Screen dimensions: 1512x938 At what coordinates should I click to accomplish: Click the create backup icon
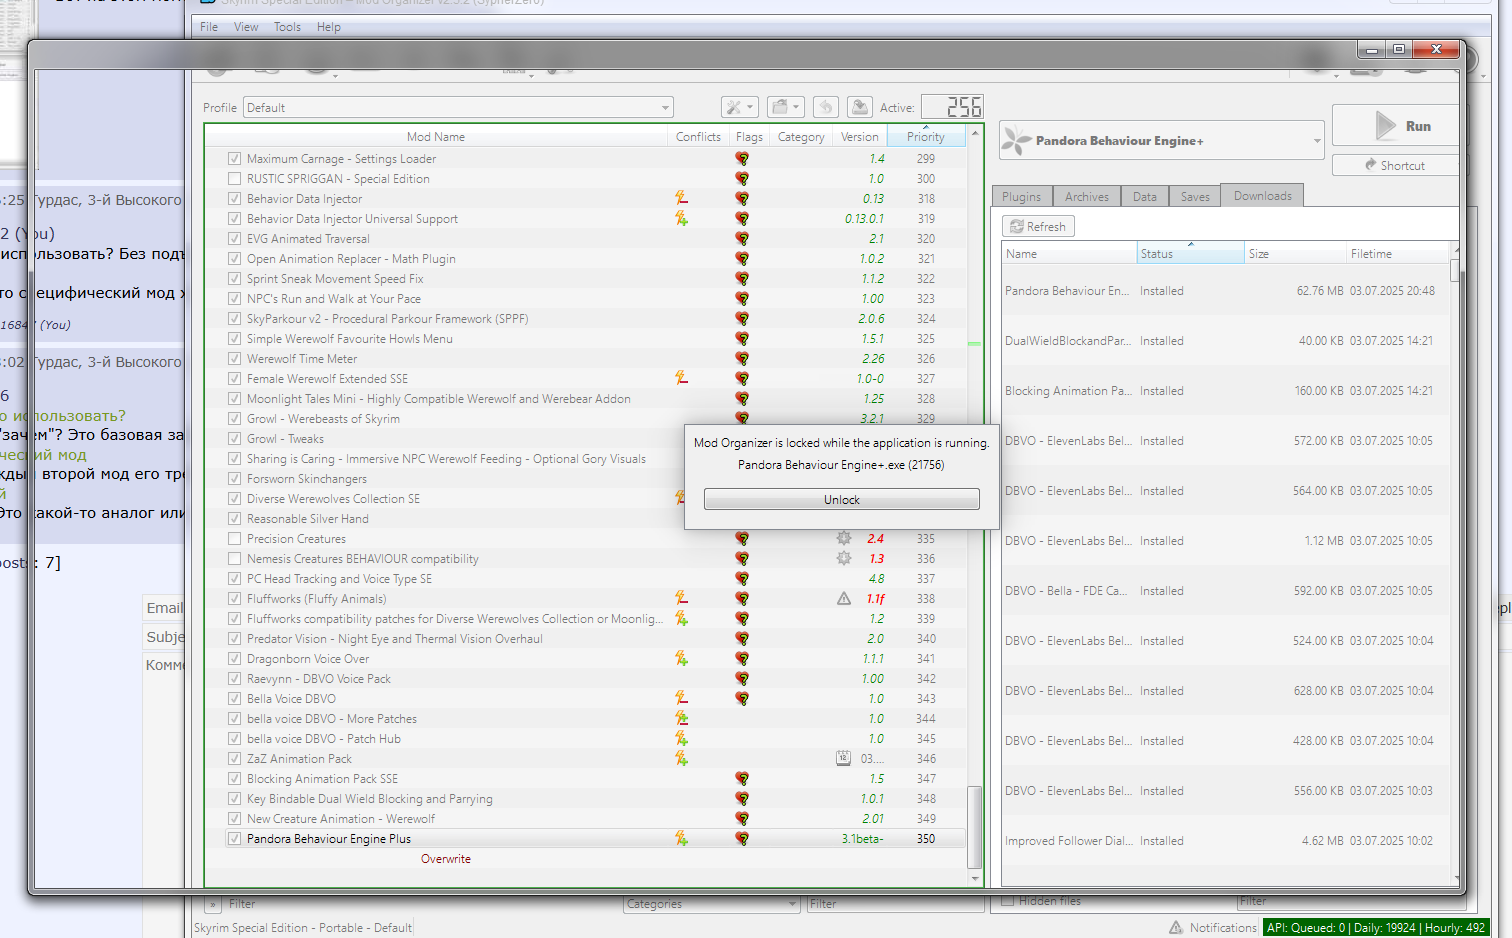pyautogui.click(x=859, y=107)
